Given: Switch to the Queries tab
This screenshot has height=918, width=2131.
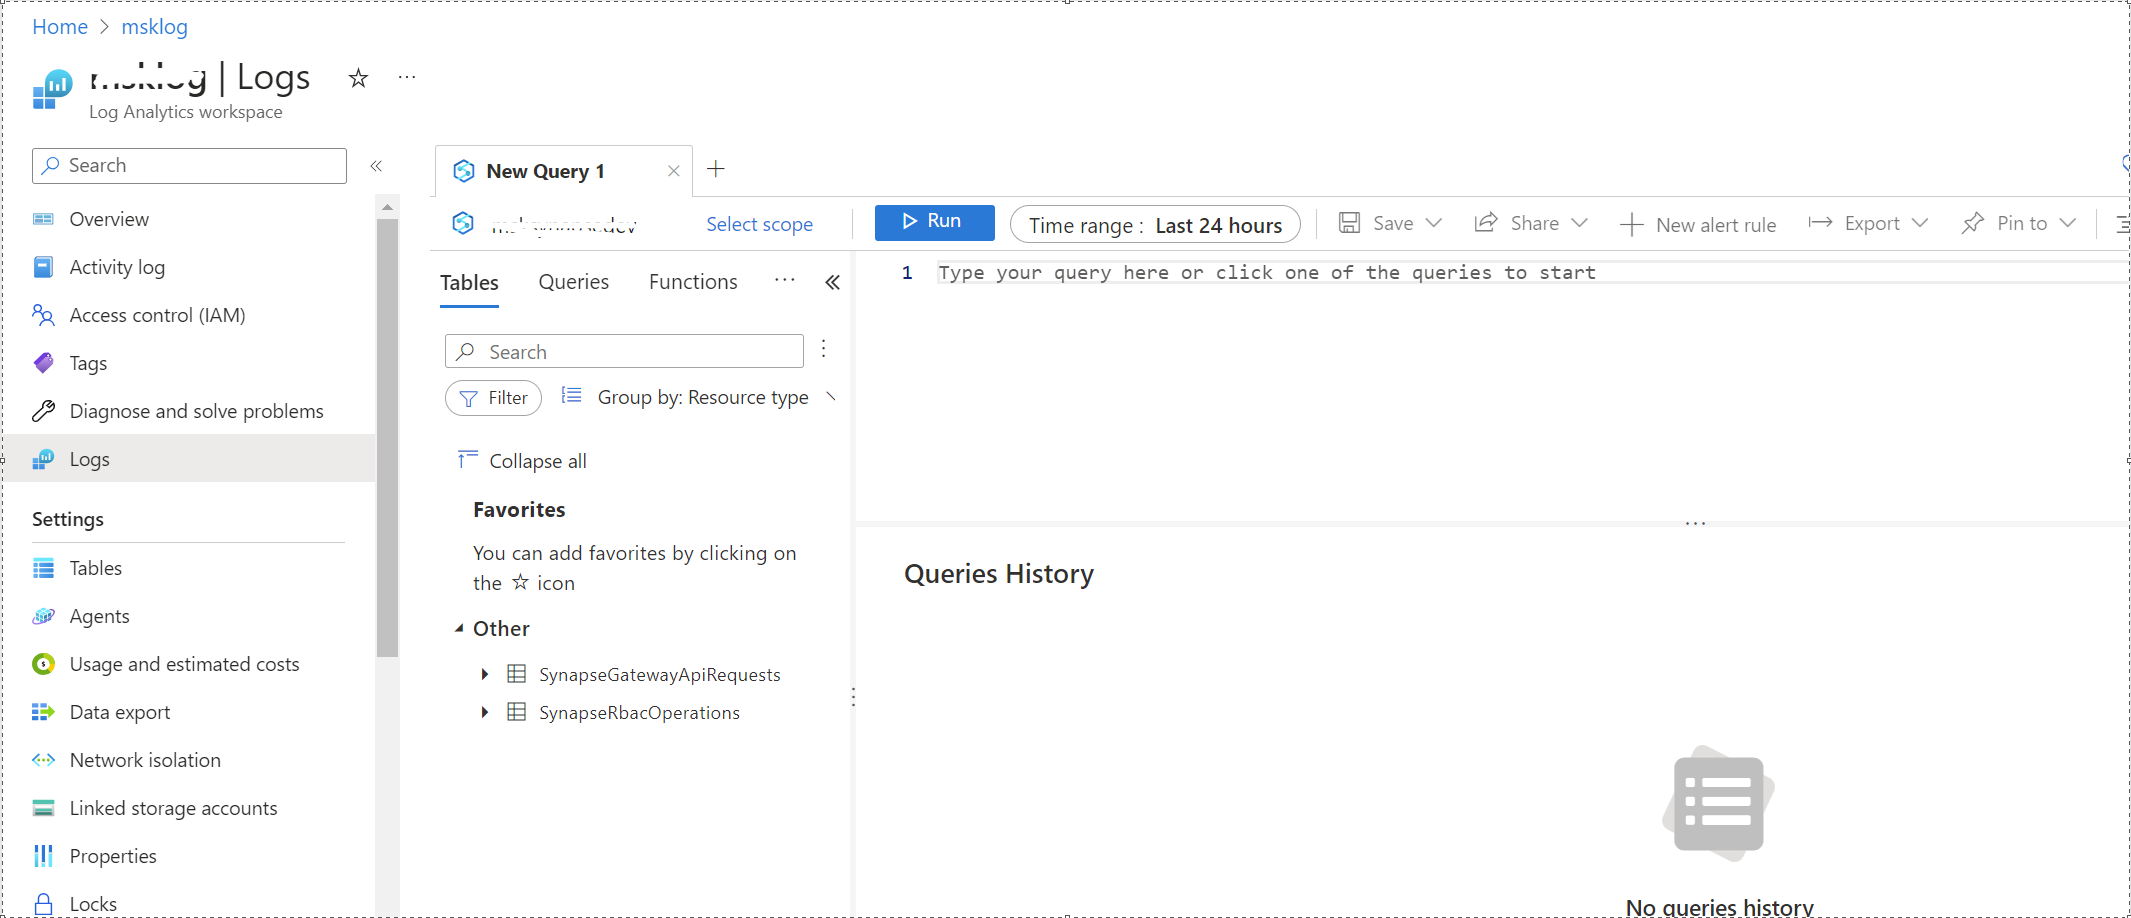Looking at the screenshot, I should coord(573,282).
